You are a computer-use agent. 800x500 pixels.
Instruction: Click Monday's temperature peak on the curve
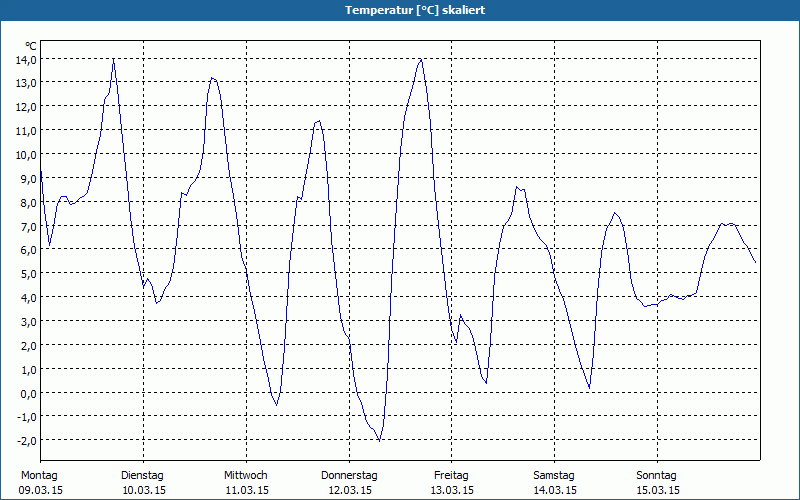113,60
